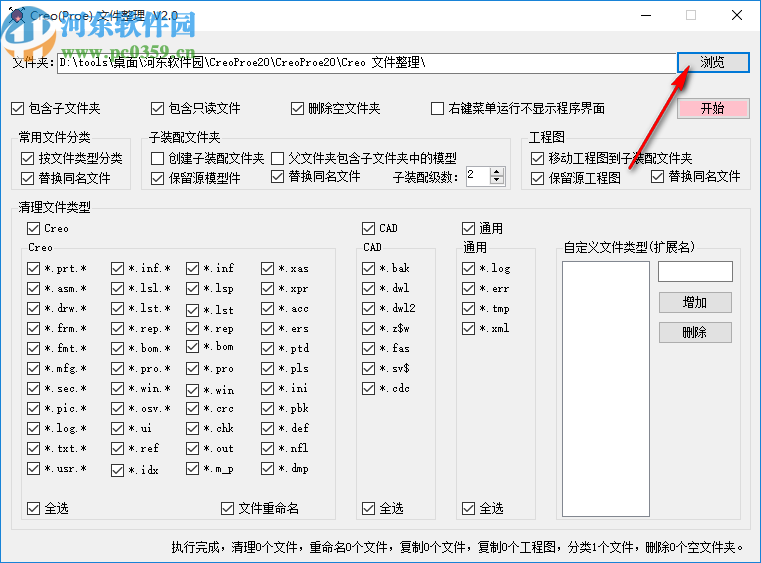Toggle the top Creo group checkbox
Viewport: 761px width, 563px height.
pyautogui.click(x=33, y=228)
